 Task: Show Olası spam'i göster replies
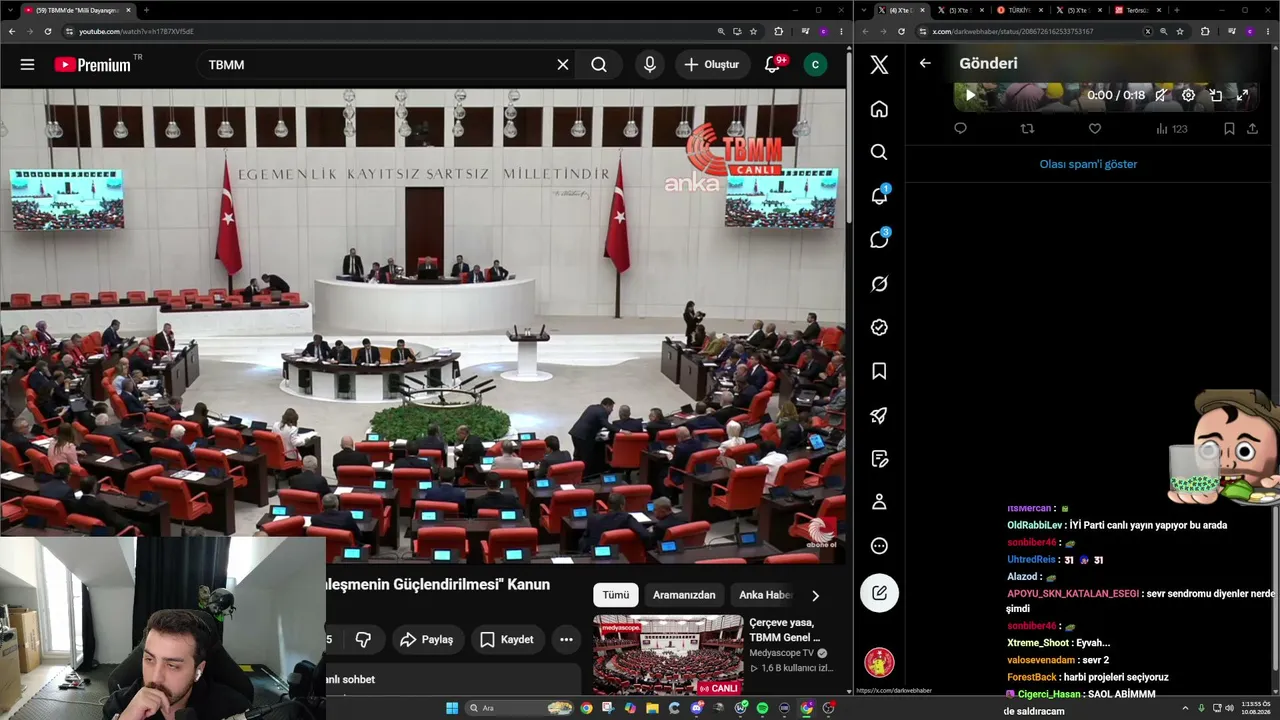[1088, 164]
